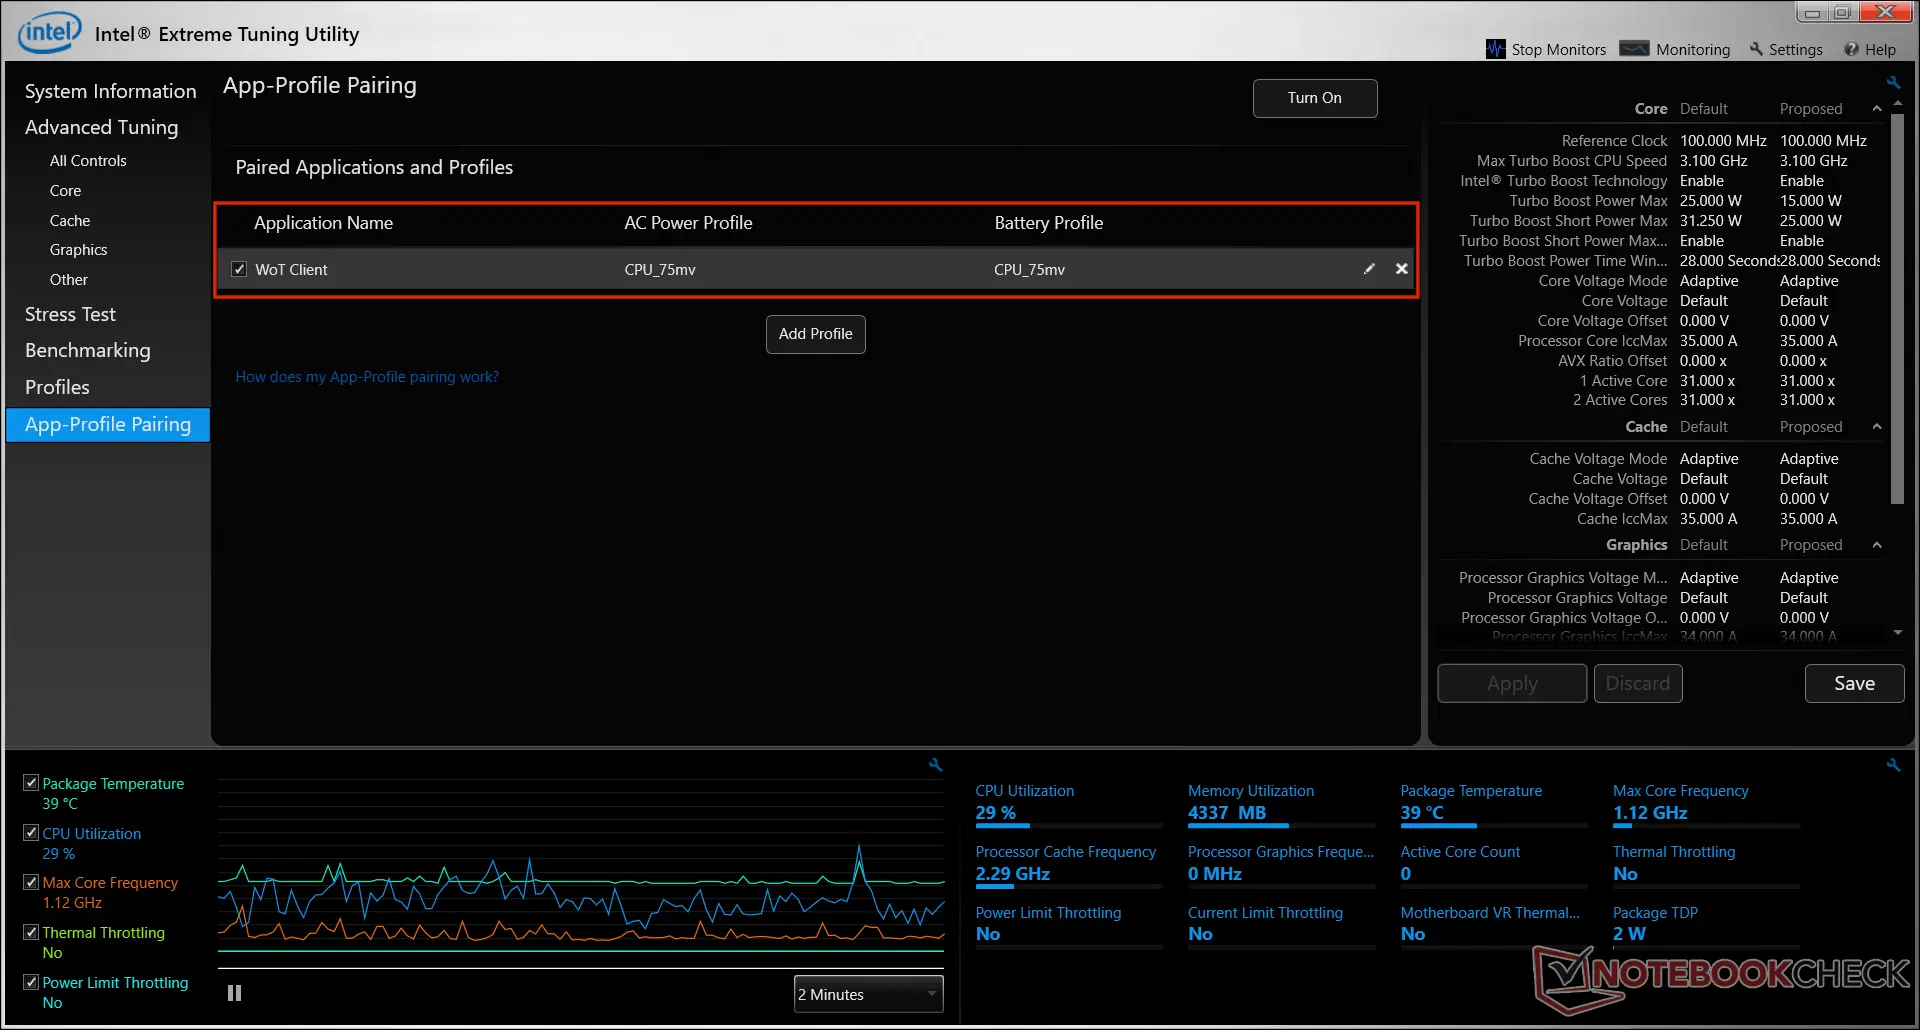The image size is (1920, 1030).
Task: Uncheck the WoT Client checkbox
Action: pyautogui.click(x=239, y=269)
